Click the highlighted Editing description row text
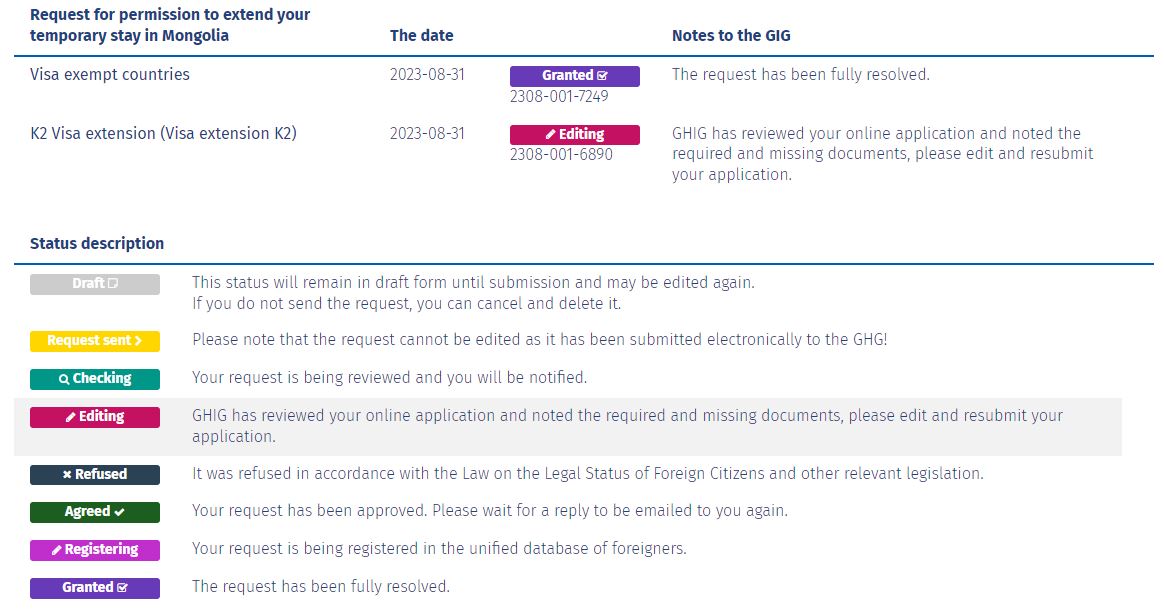The image size is (1165, 609). click(627, 426)
